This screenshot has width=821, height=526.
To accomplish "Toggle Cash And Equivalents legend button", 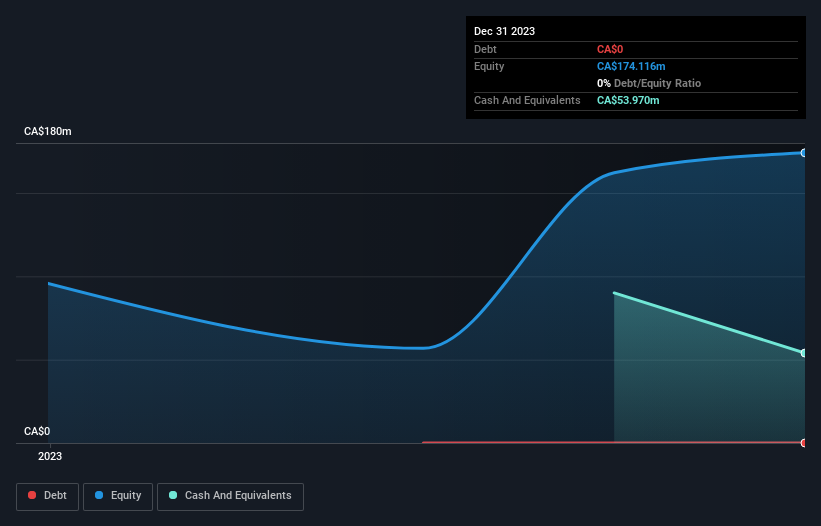I will (x=230, y=496).
